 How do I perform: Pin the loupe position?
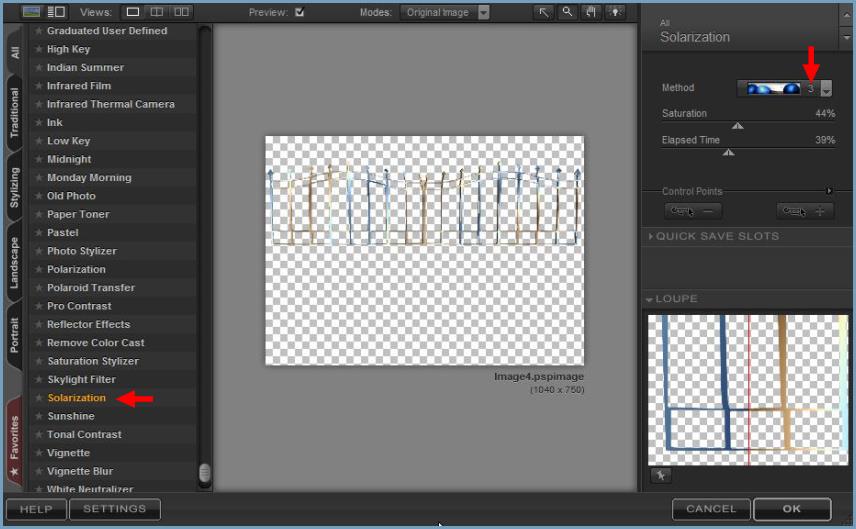click(x=660, y=476)
